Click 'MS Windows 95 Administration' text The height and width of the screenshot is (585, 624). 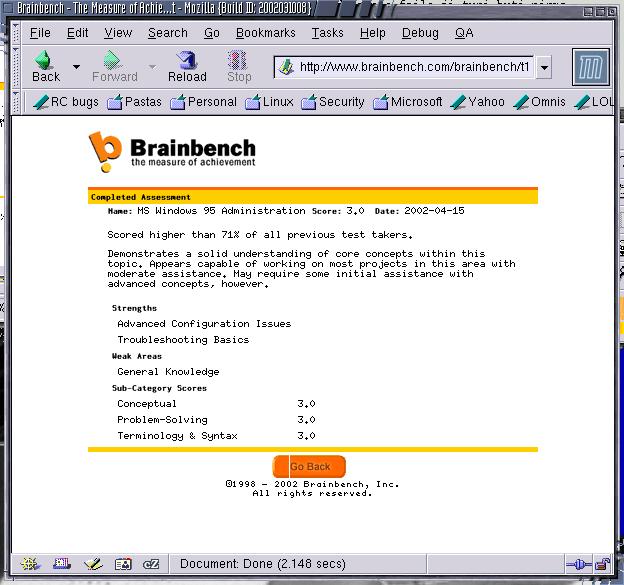point(221,211)
